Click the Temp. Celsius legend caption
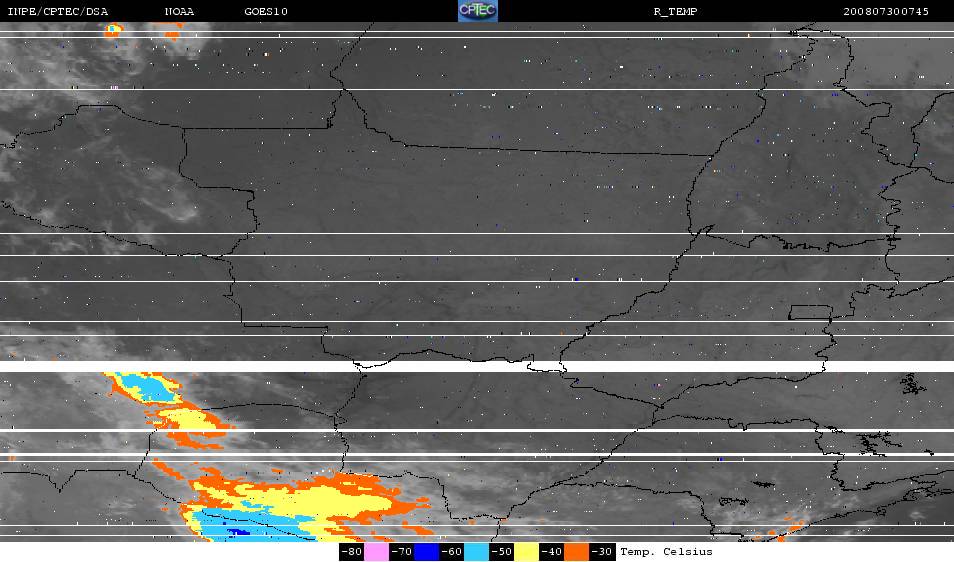Viewport: 954px width, 562px height. 666,552
